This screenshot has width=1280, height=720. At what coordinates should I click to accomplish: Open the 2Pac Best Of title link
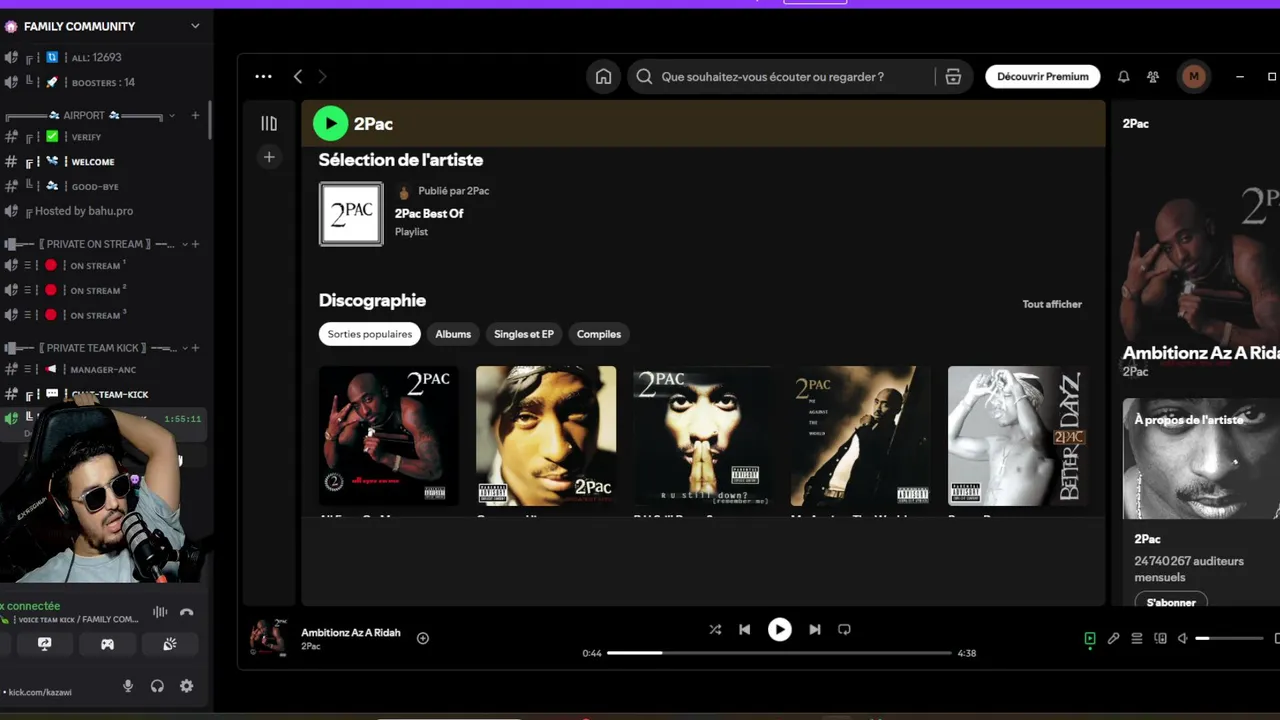[429, 213]
